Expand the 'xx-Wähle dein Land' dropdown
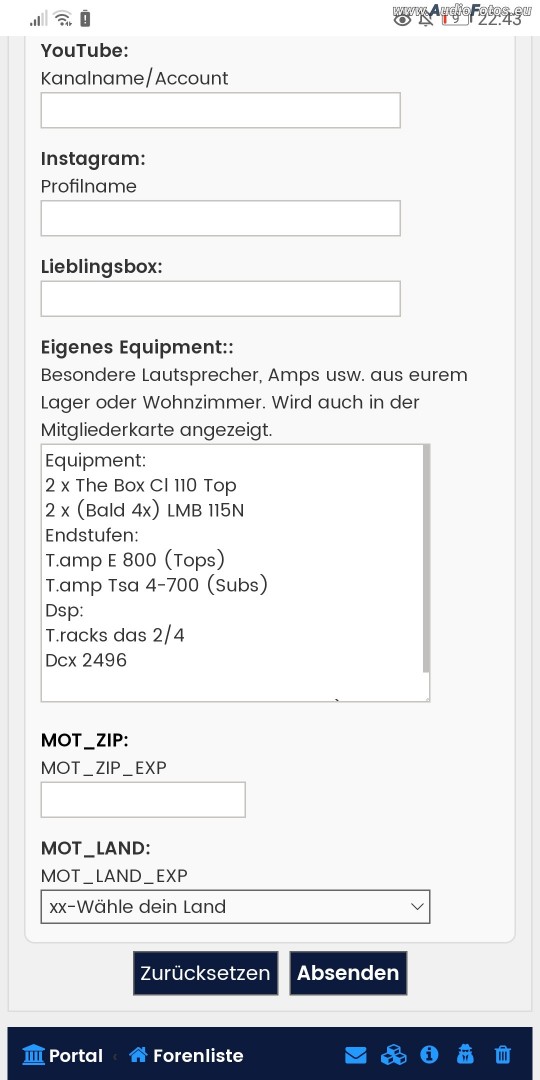The image size is (540, 1080). pos(236,906)
